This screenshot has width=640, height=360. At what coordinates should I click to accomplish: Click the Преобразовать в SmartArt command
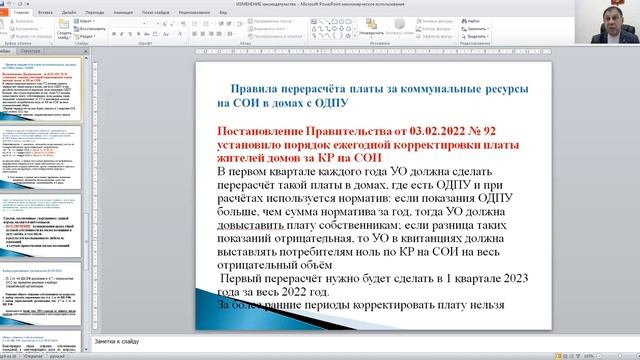pyautogui.click(x=276, y=36)
